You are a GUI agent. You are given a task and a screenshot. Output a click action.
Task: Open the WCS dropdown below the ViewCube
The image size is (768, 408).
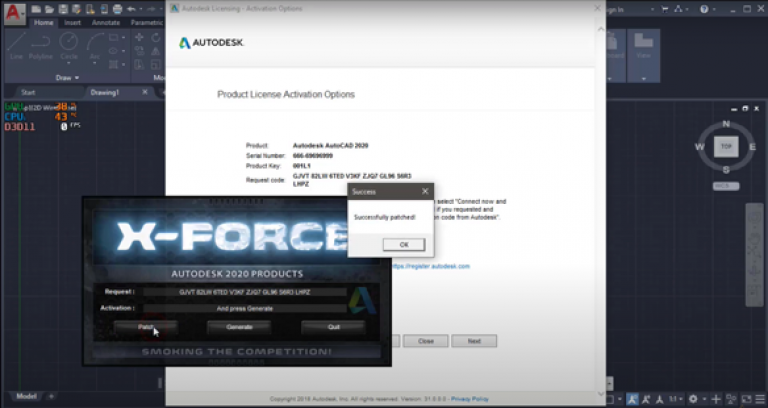(726, 186)
